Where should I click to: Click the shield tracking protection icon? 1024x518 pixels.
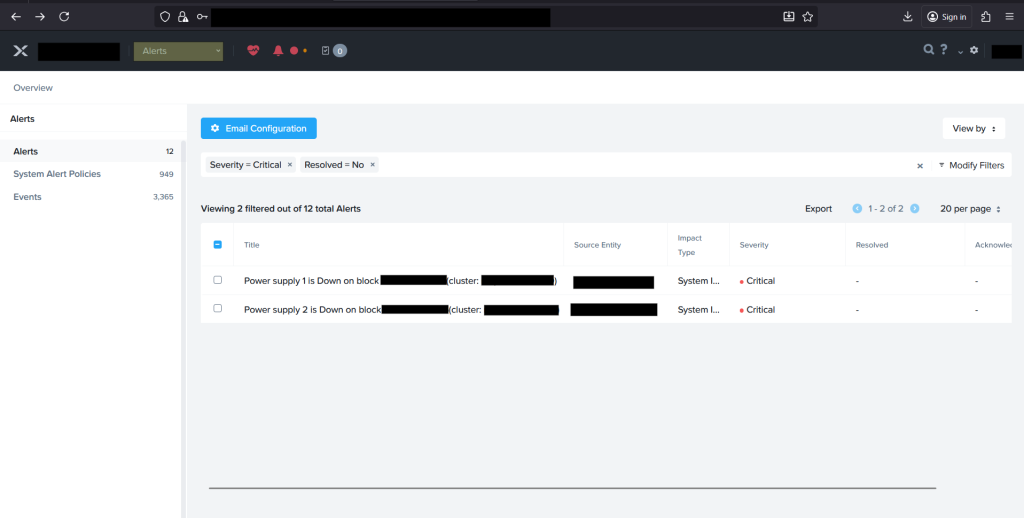(x=165, y=17)
